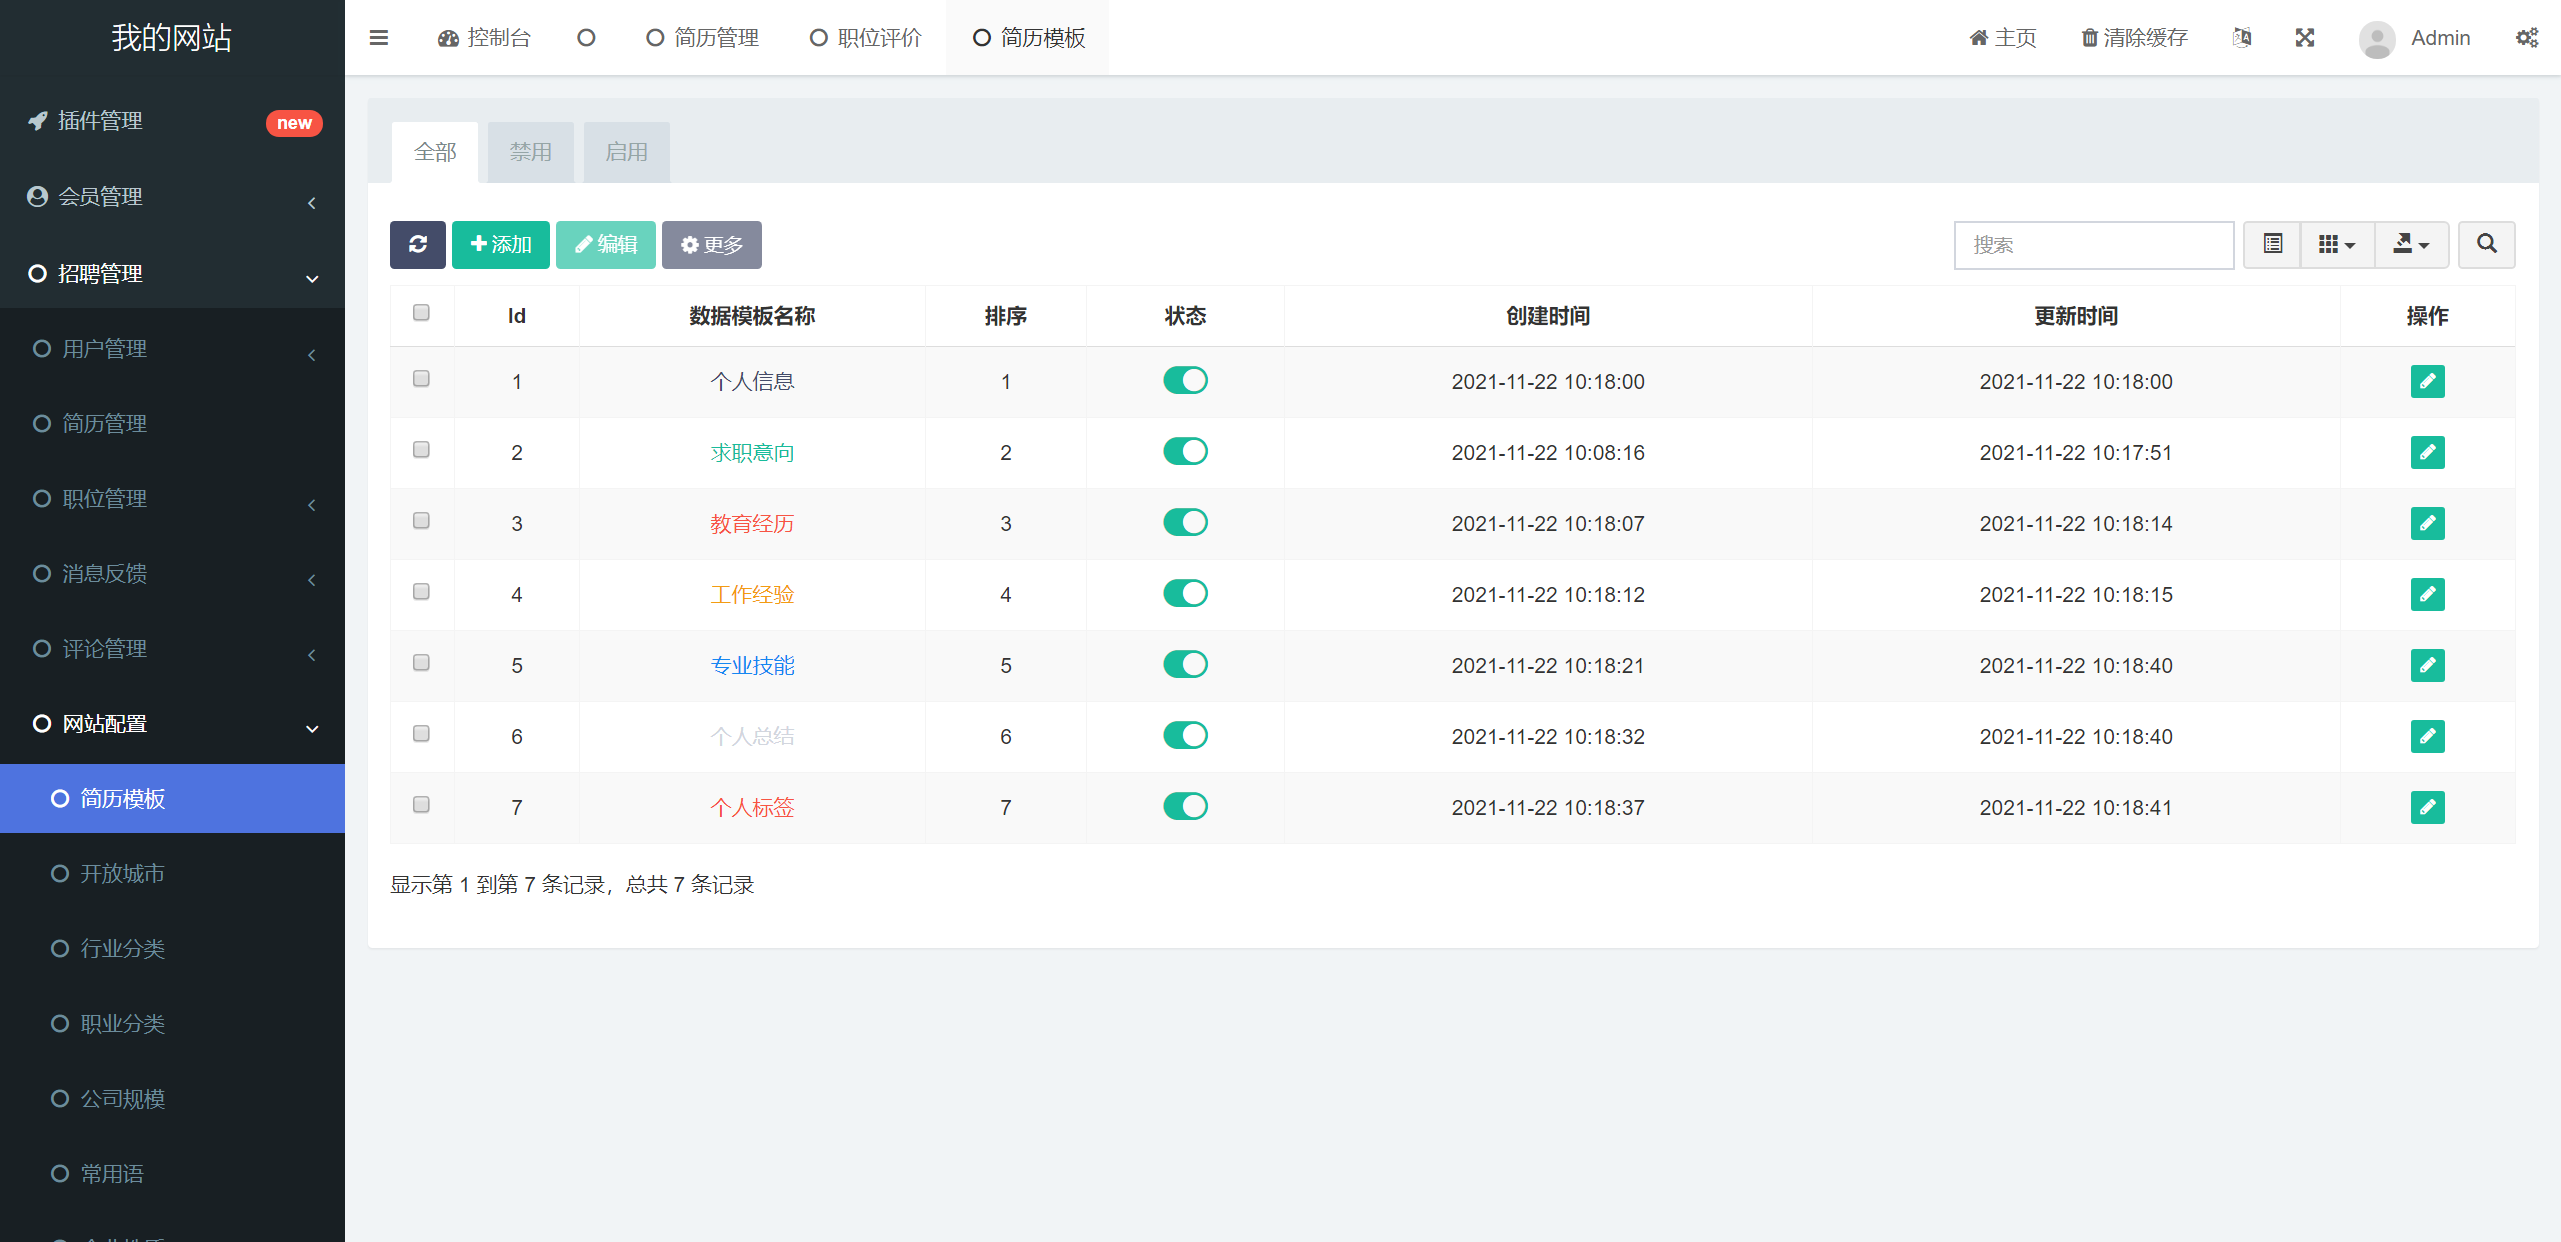Click the 更多 more button

[712, 244]
